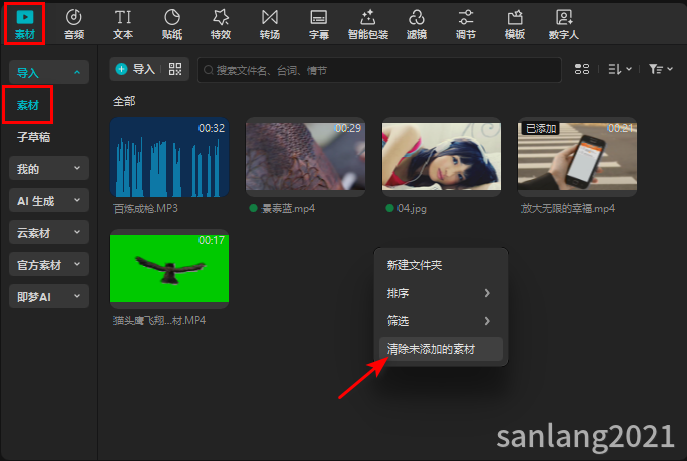
Task: Open the filter dropdown icon
Action: pos(661,69)
